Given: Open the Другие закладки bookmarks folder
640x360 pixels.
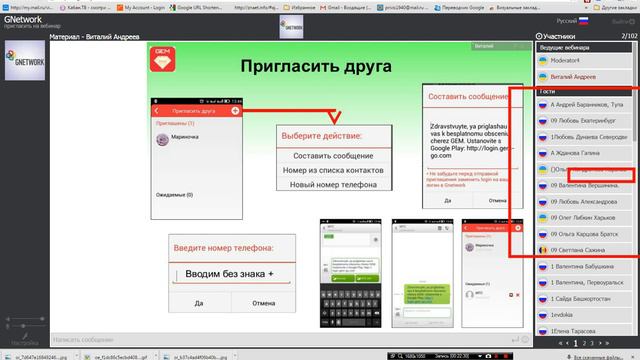Looking at the screenshot, I should click(x=614, y=7).
